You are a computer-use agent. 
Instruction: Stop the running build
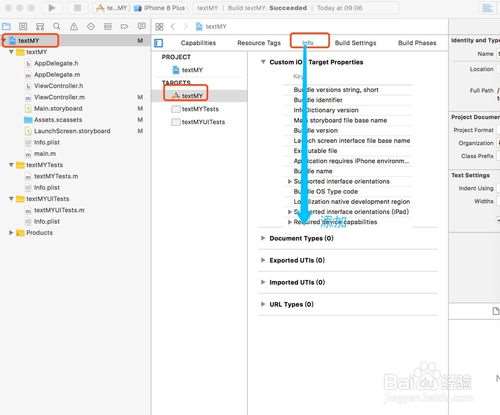[77, 8]
